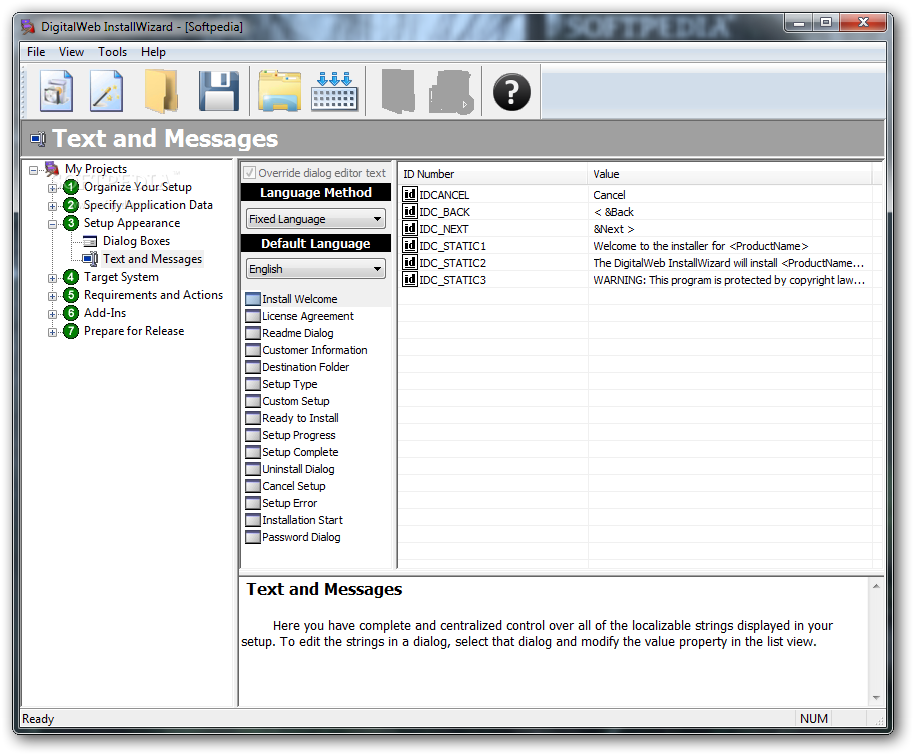Expand the Add-Ins node
The height and width of the screenshot is (755, 914).
52,314
